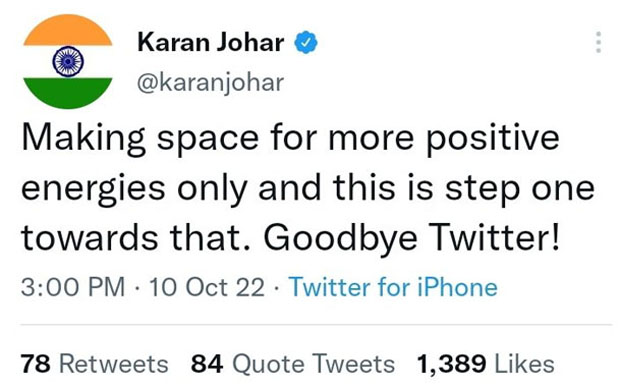The image size is (620, 386).
Task: Open the @karanjohar handle
Action: tap(210, 83)
